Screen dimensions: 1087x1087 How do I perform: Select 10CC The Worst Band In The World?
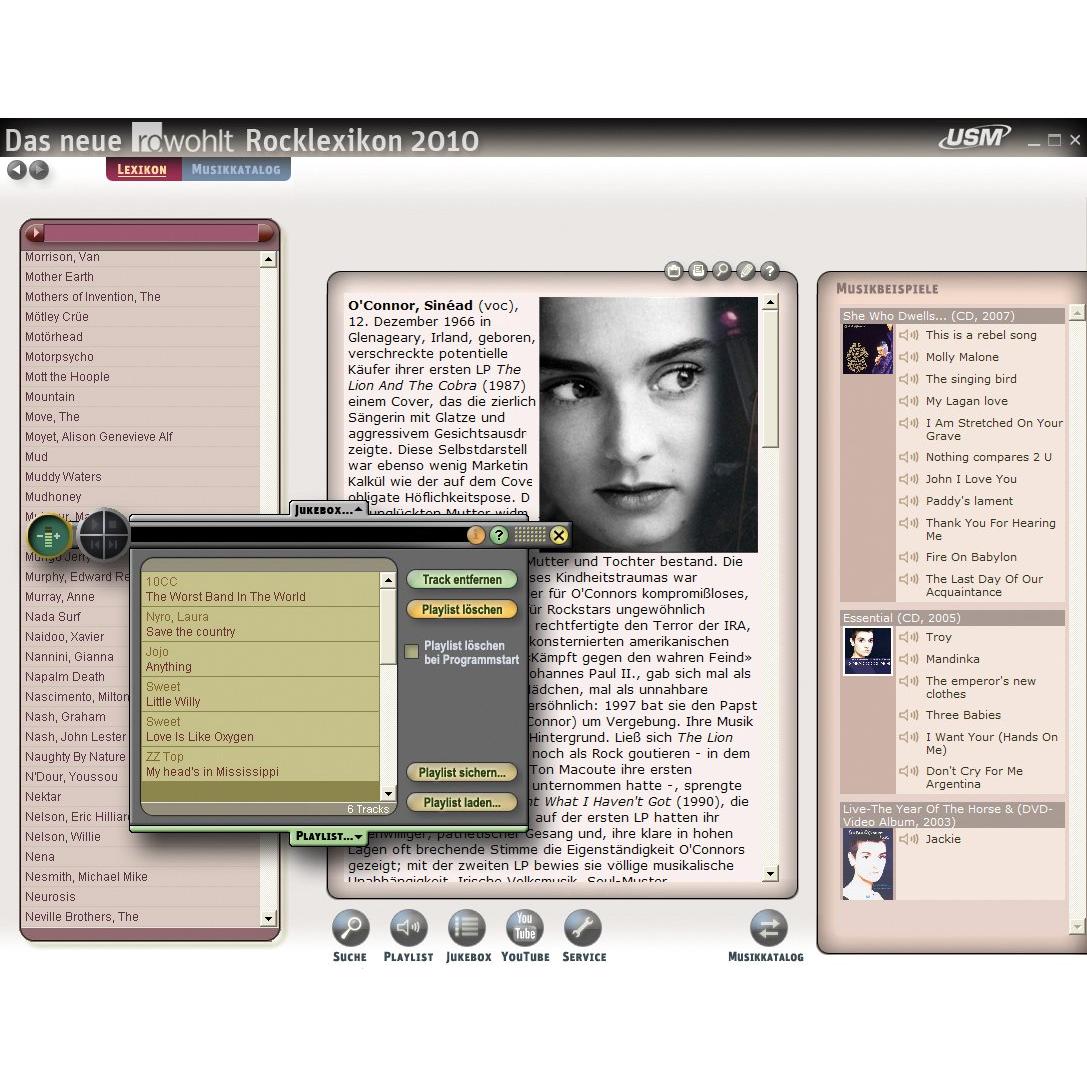[261, 589]
